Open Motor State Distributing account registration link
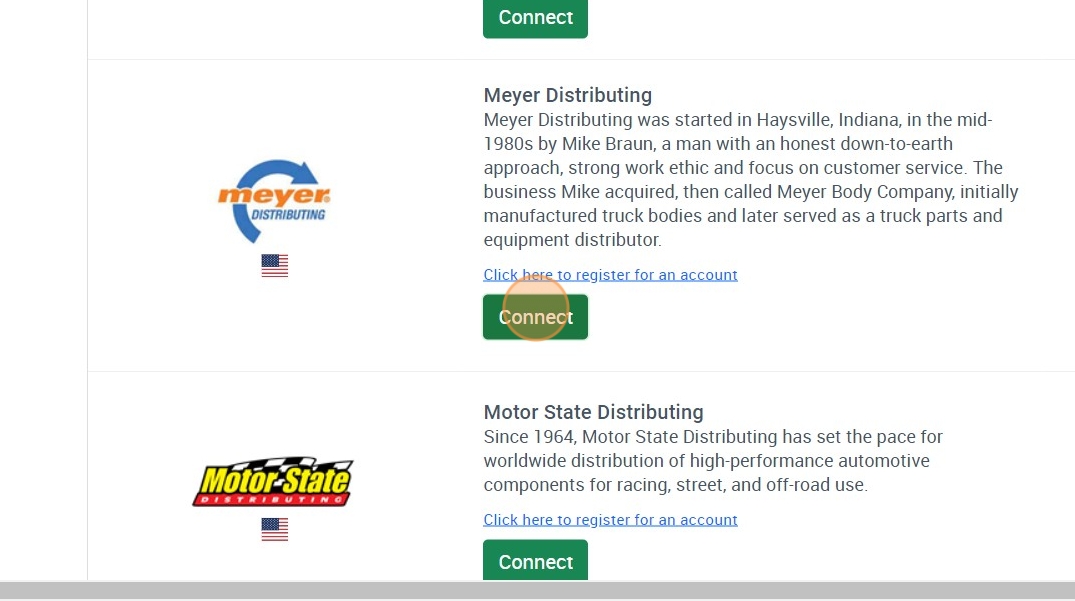Screen dimensions: 1075x601 (x=610, y=519)
